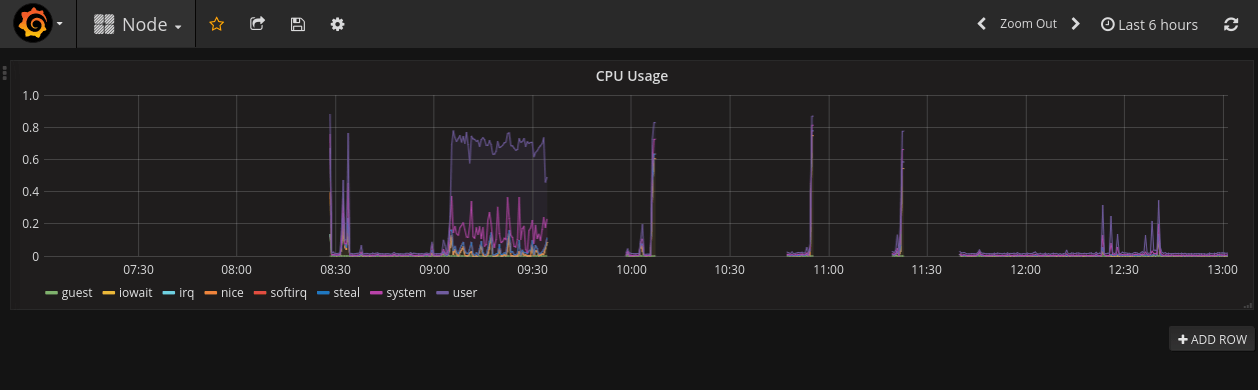This screenshot has height=390, width=1258.
Task: Save dashboard with the floppy disk icon
Action: coord(297,24)
